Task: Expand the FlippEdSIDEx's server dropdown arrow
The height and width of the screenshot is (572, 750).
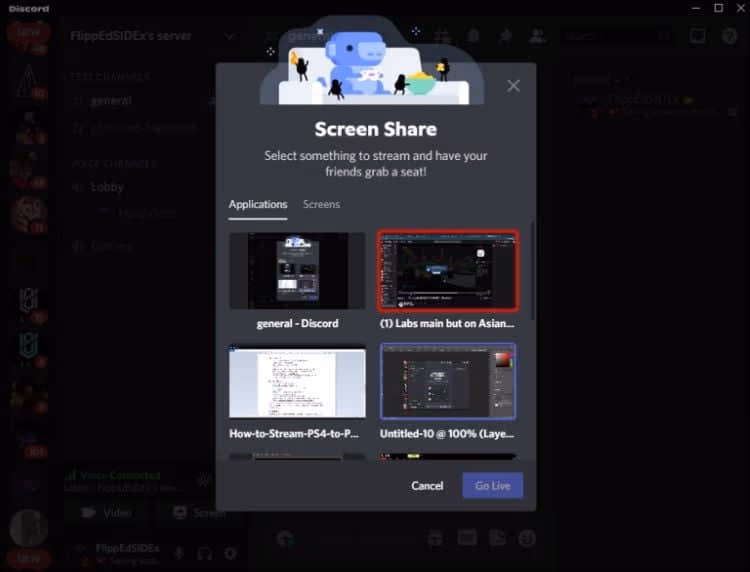Action: (x=230, y=36)
